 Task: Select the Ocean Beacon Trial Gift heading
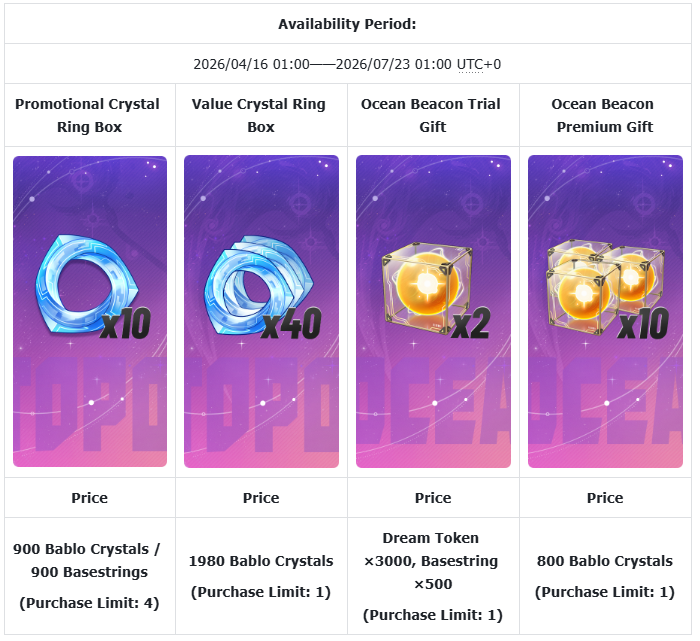[433, 116]
